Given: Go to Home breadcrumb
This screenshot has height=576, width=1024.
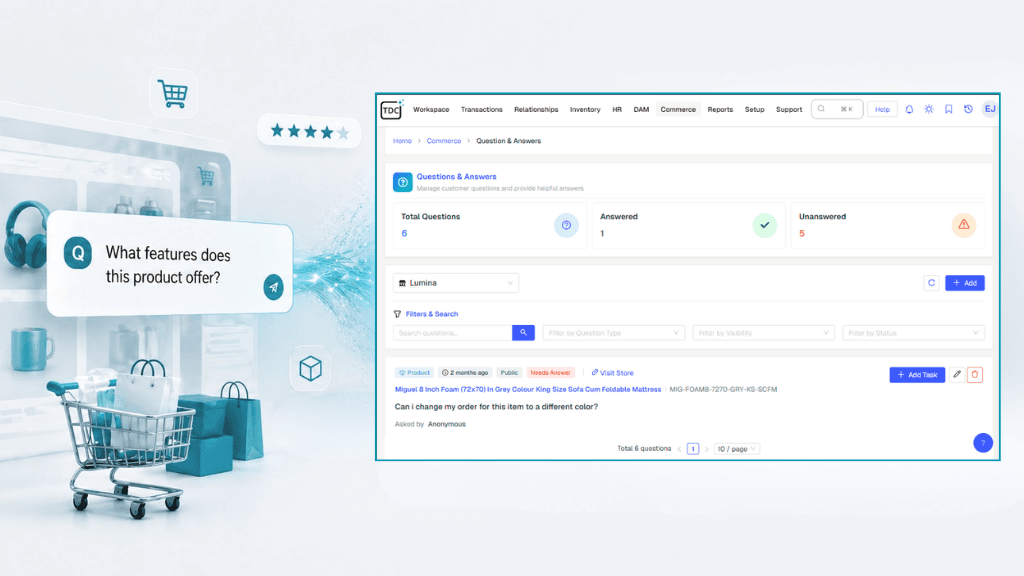Looking at the screenshot, I should tap(402, 141).
